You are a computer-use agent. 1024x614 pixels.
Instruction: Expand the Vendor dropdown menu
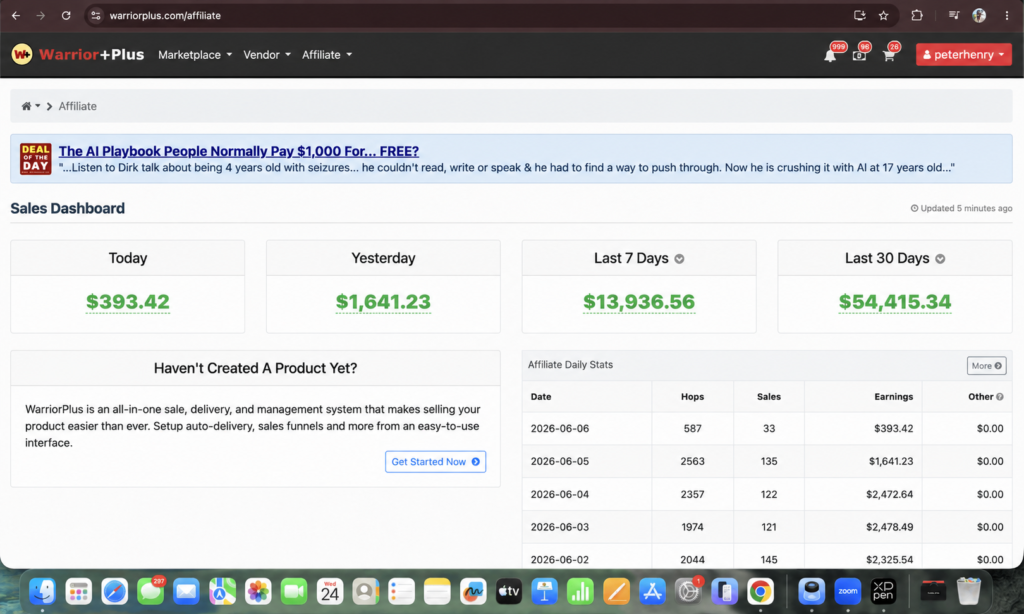[x=266, y=55]
